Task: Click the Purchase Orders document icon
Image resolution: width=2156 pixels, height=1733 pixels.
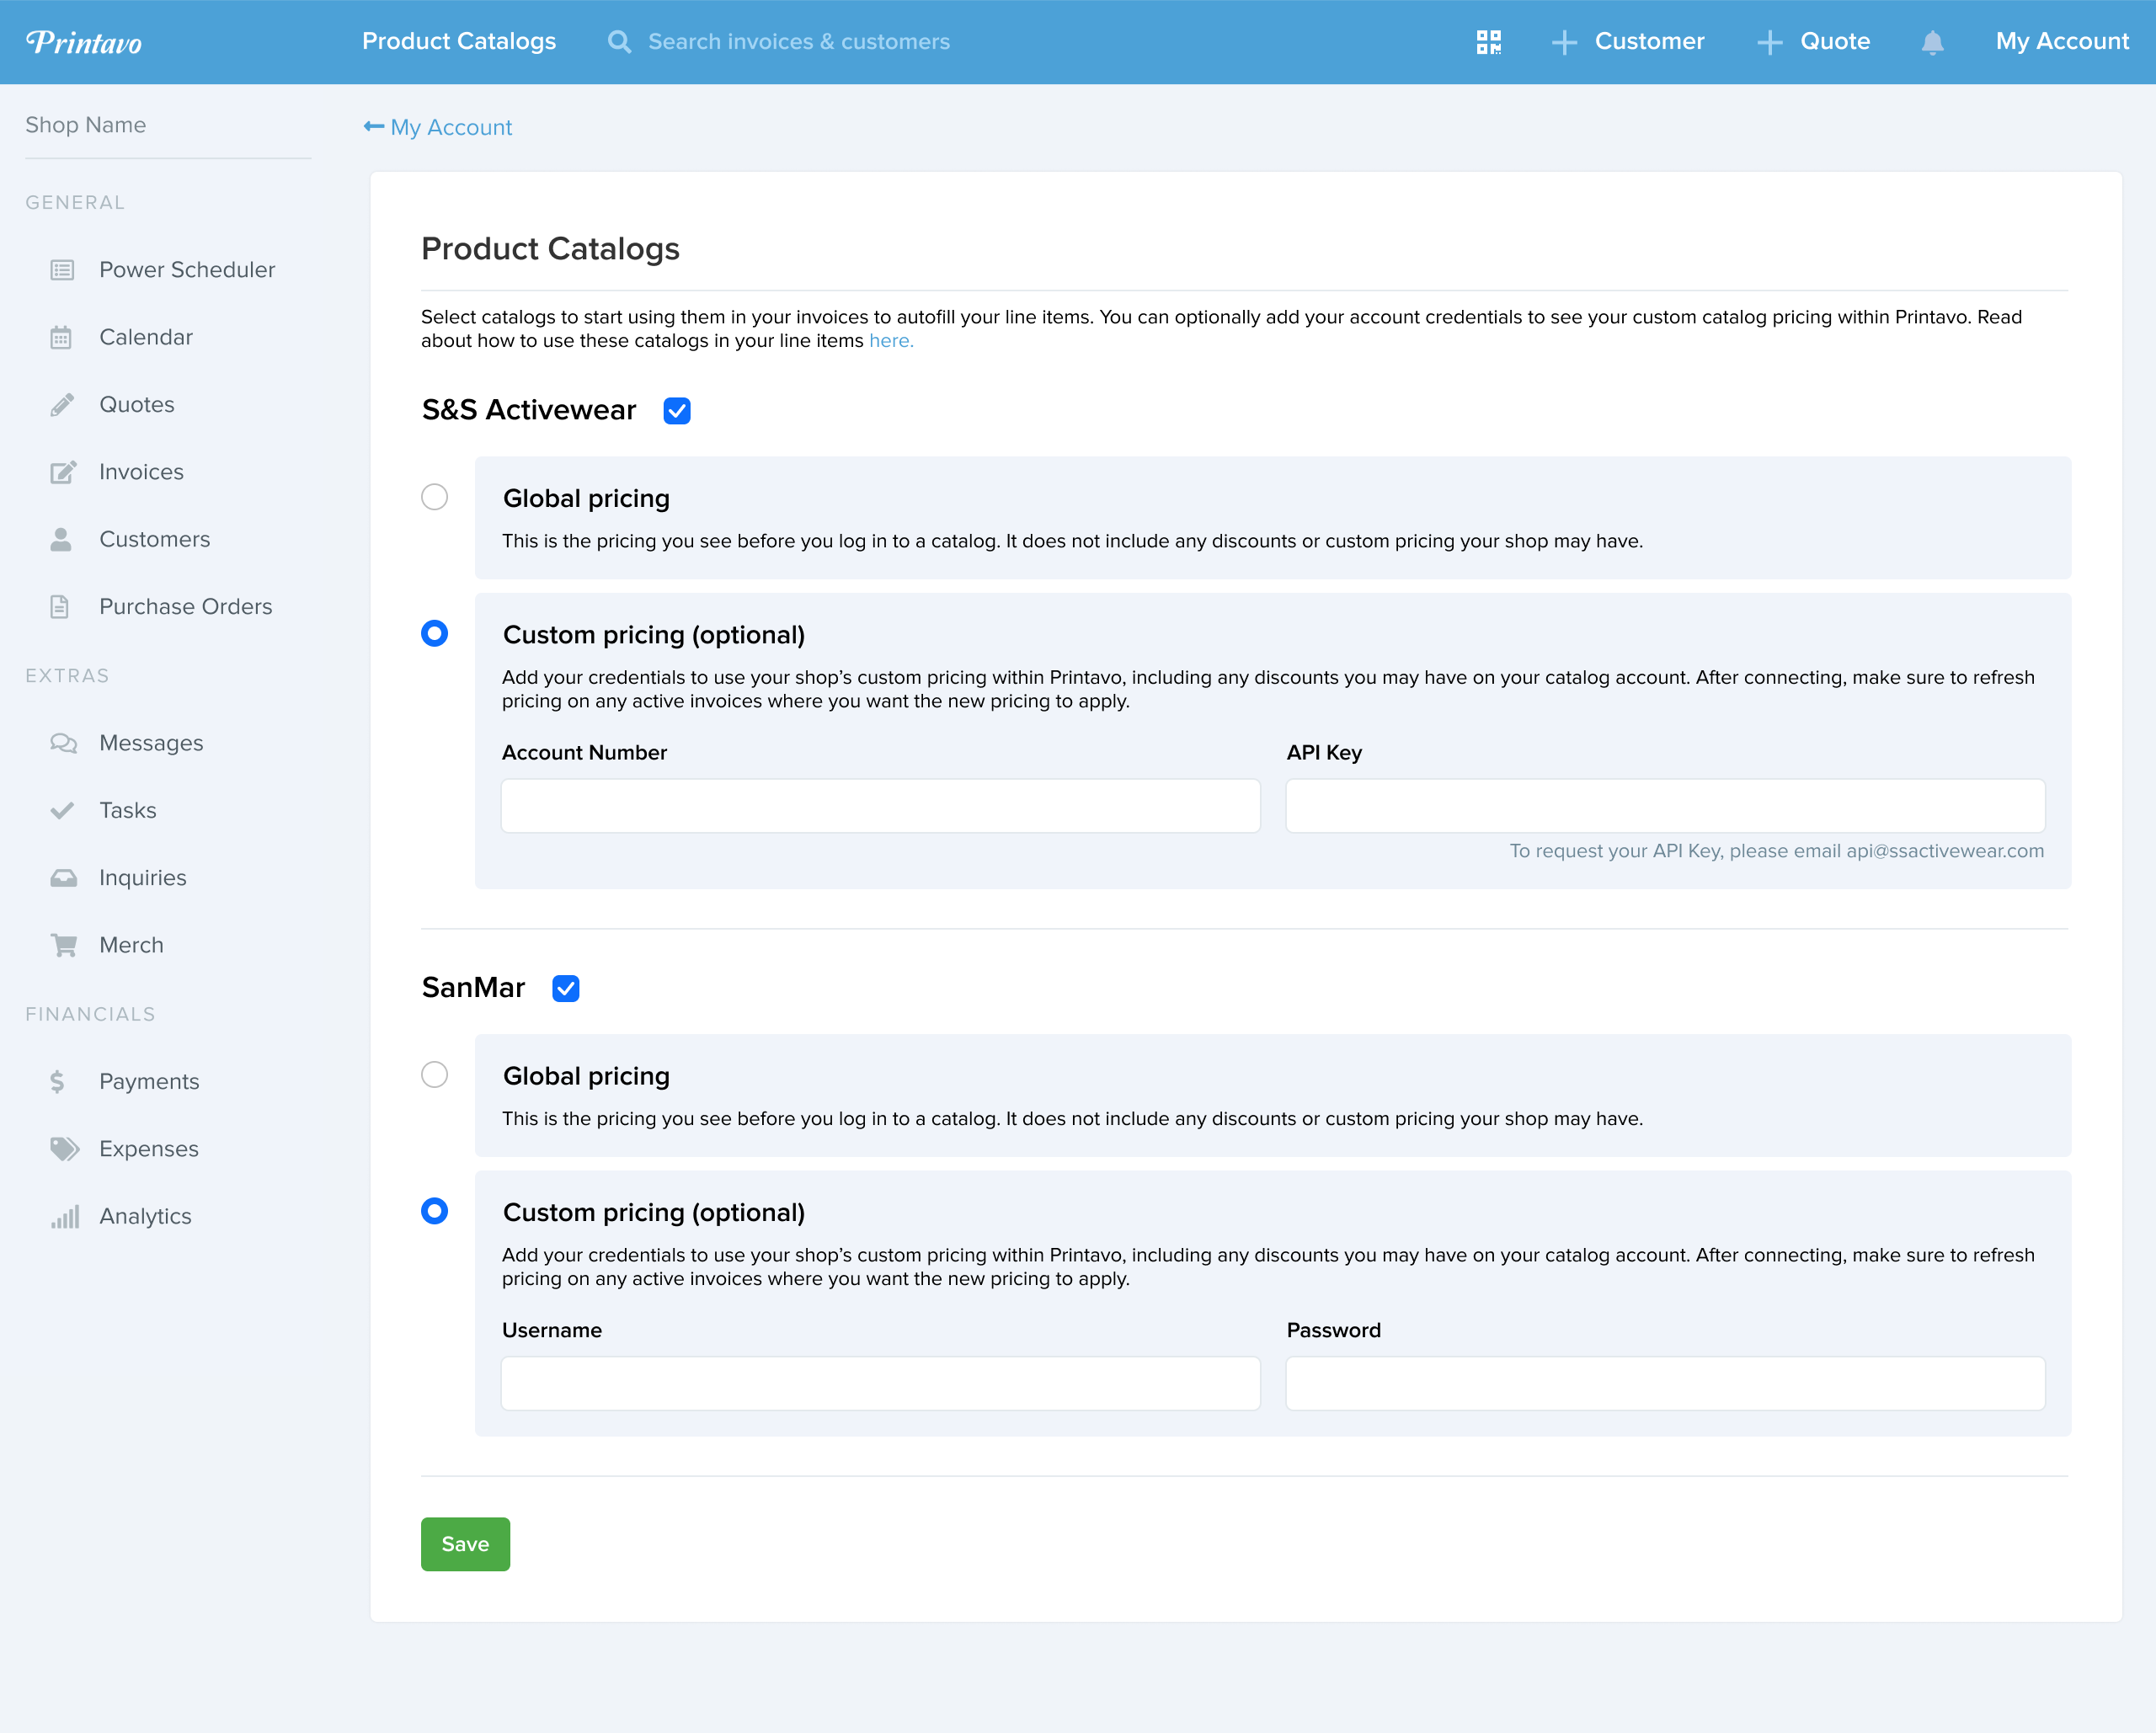Action: pyautogui.click(x=60, y=607)
